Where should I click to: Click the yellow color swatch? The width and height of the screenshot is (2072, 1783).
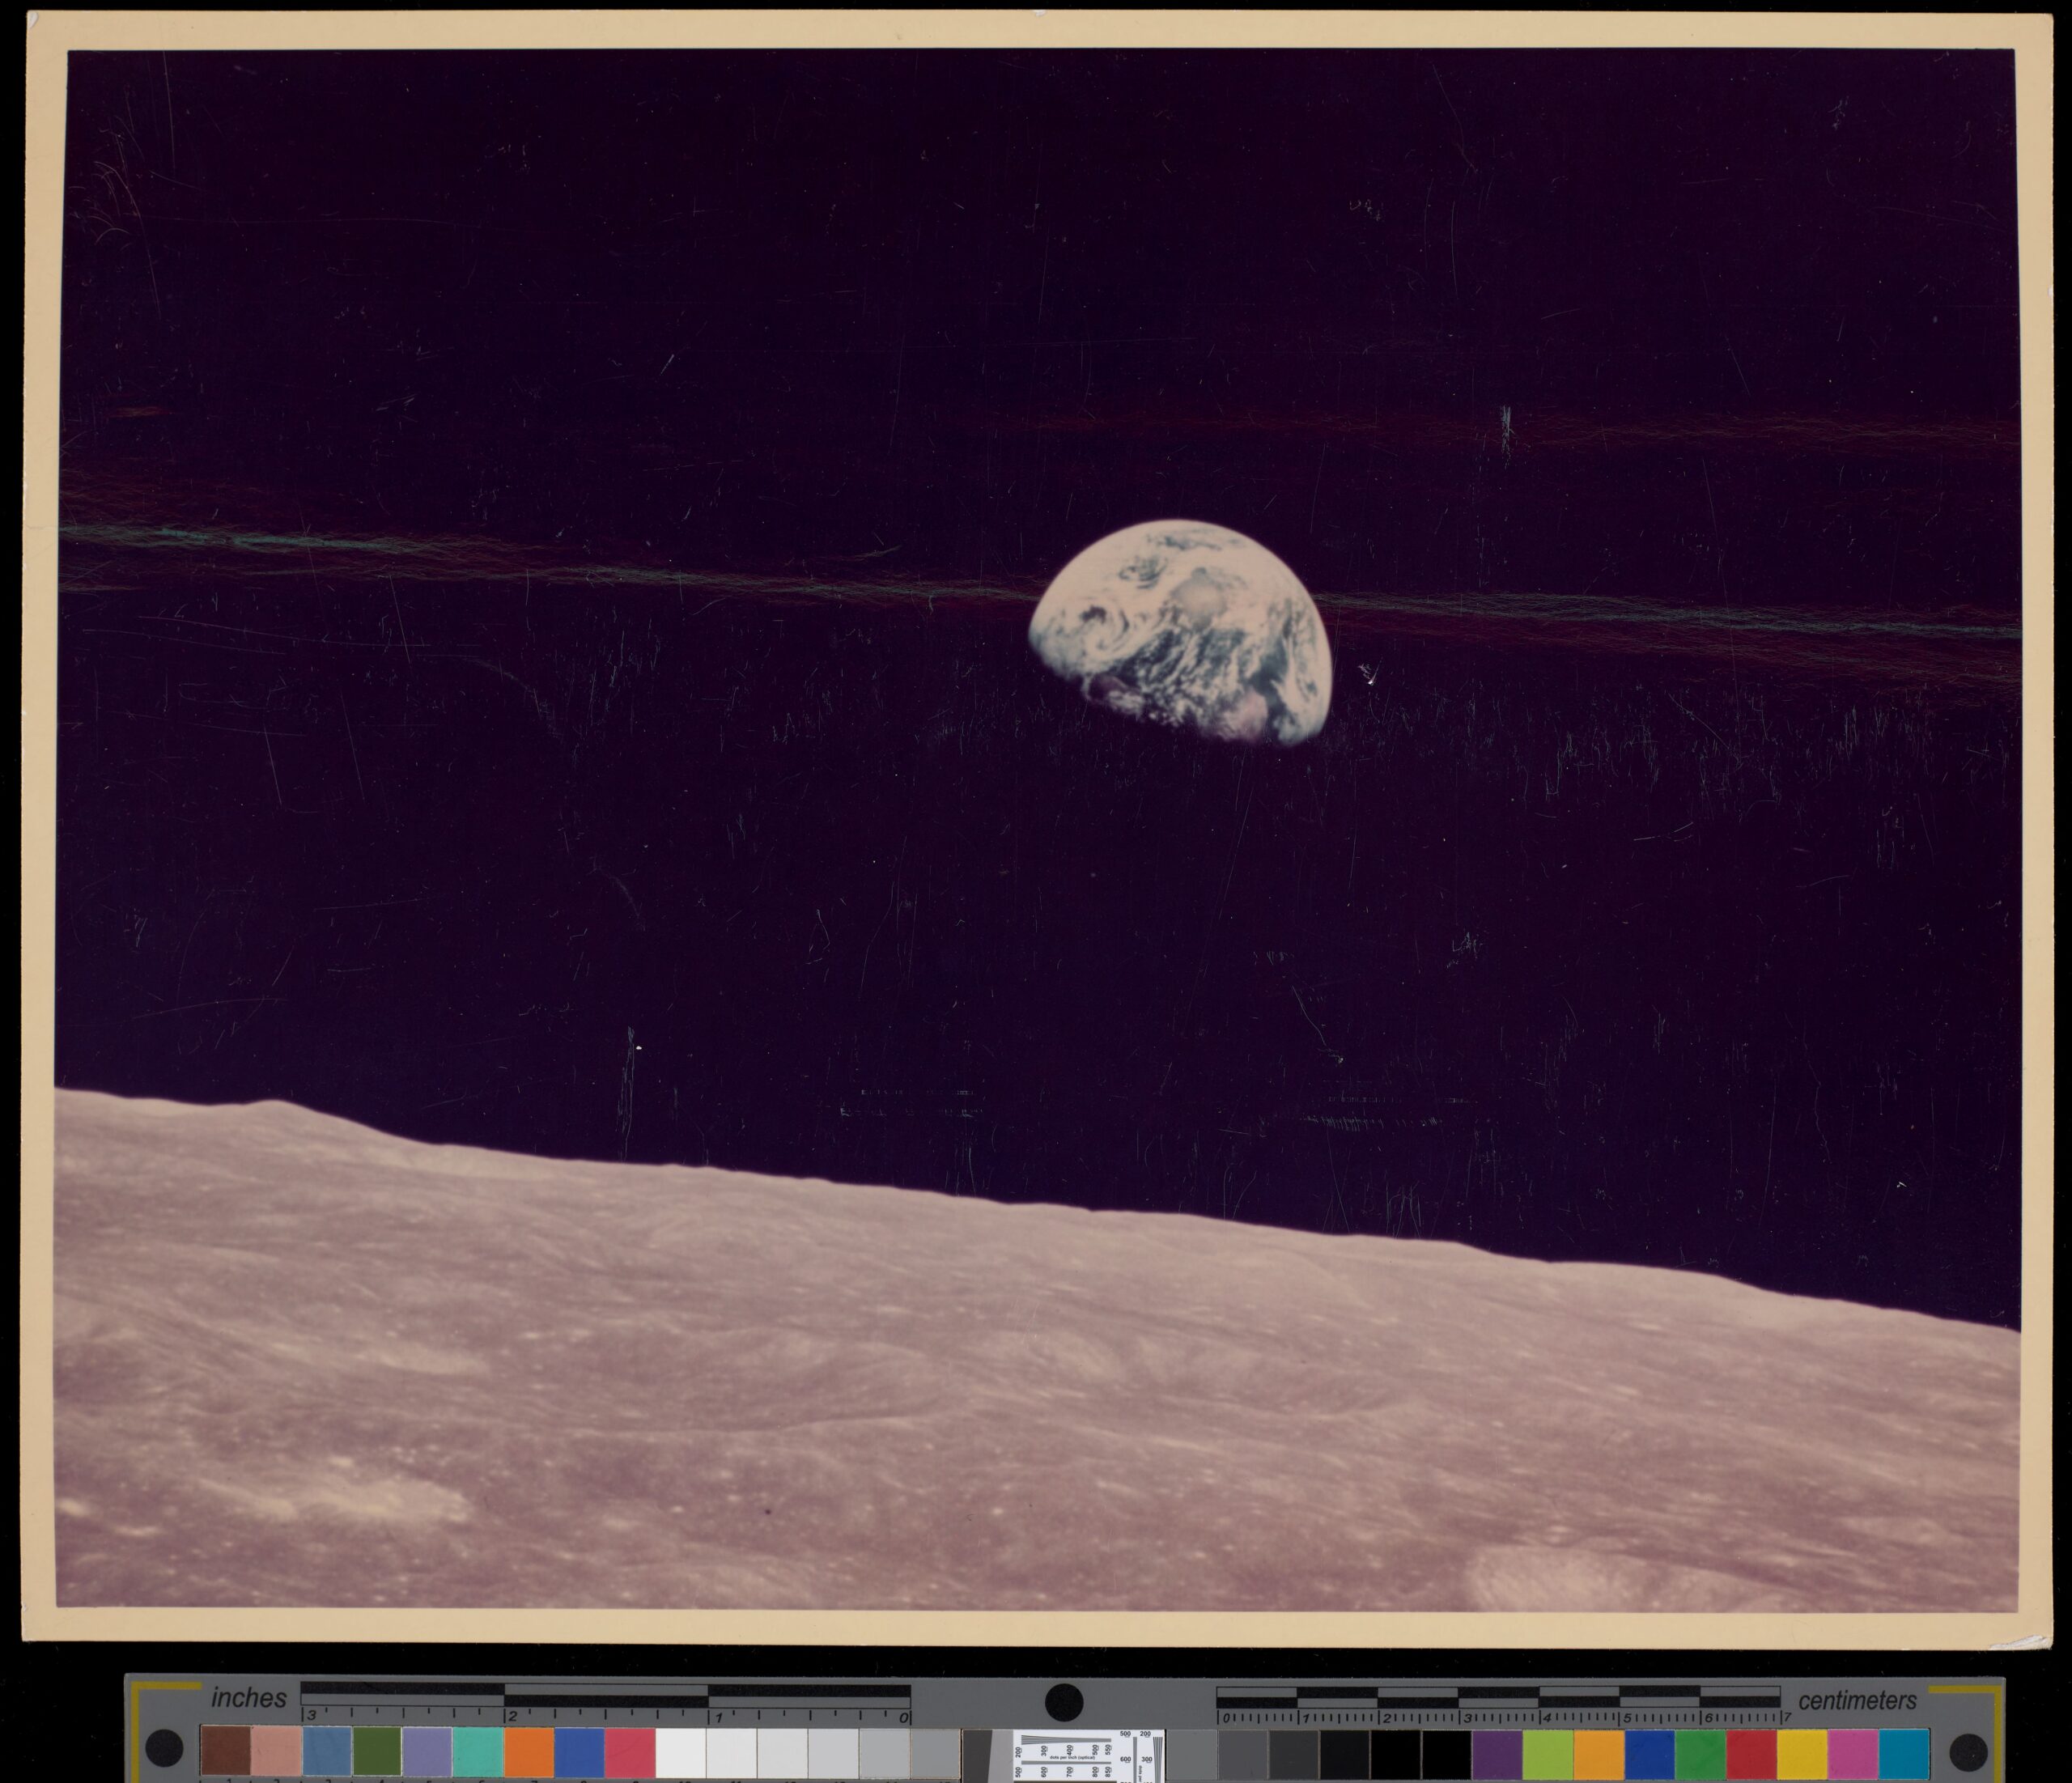pos(1802,1753)
